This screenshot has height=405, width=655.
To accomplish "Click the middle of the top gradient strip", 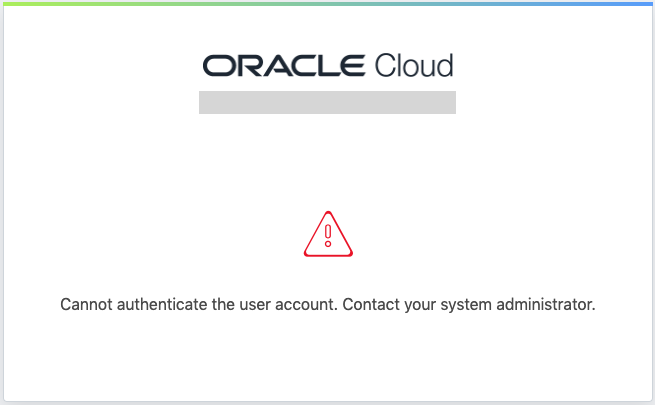I will (327, 3).
